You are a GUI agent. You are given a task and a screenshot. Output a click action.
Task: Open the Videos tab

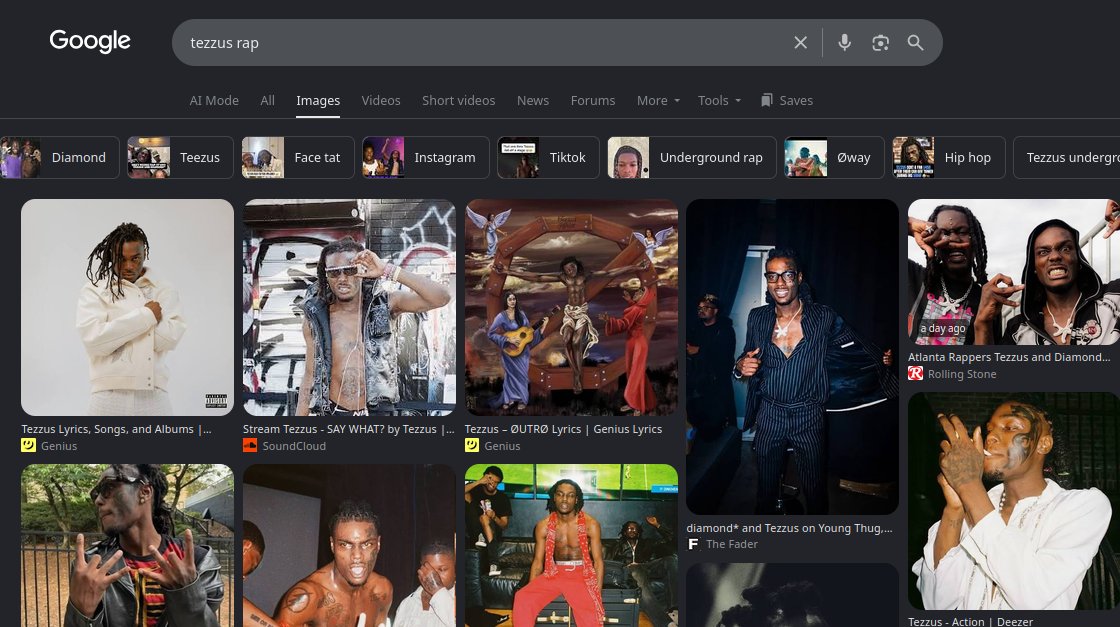pos(381,101)
